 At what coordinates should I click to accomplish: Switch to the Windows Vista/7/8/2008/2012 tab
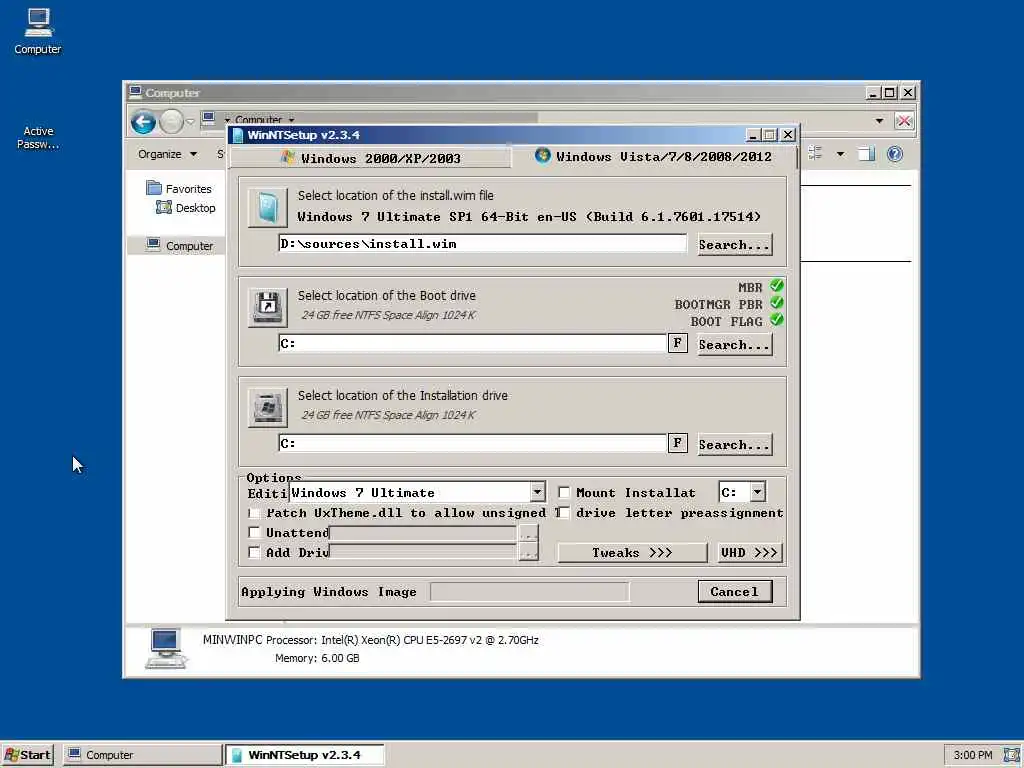point(654,157)
